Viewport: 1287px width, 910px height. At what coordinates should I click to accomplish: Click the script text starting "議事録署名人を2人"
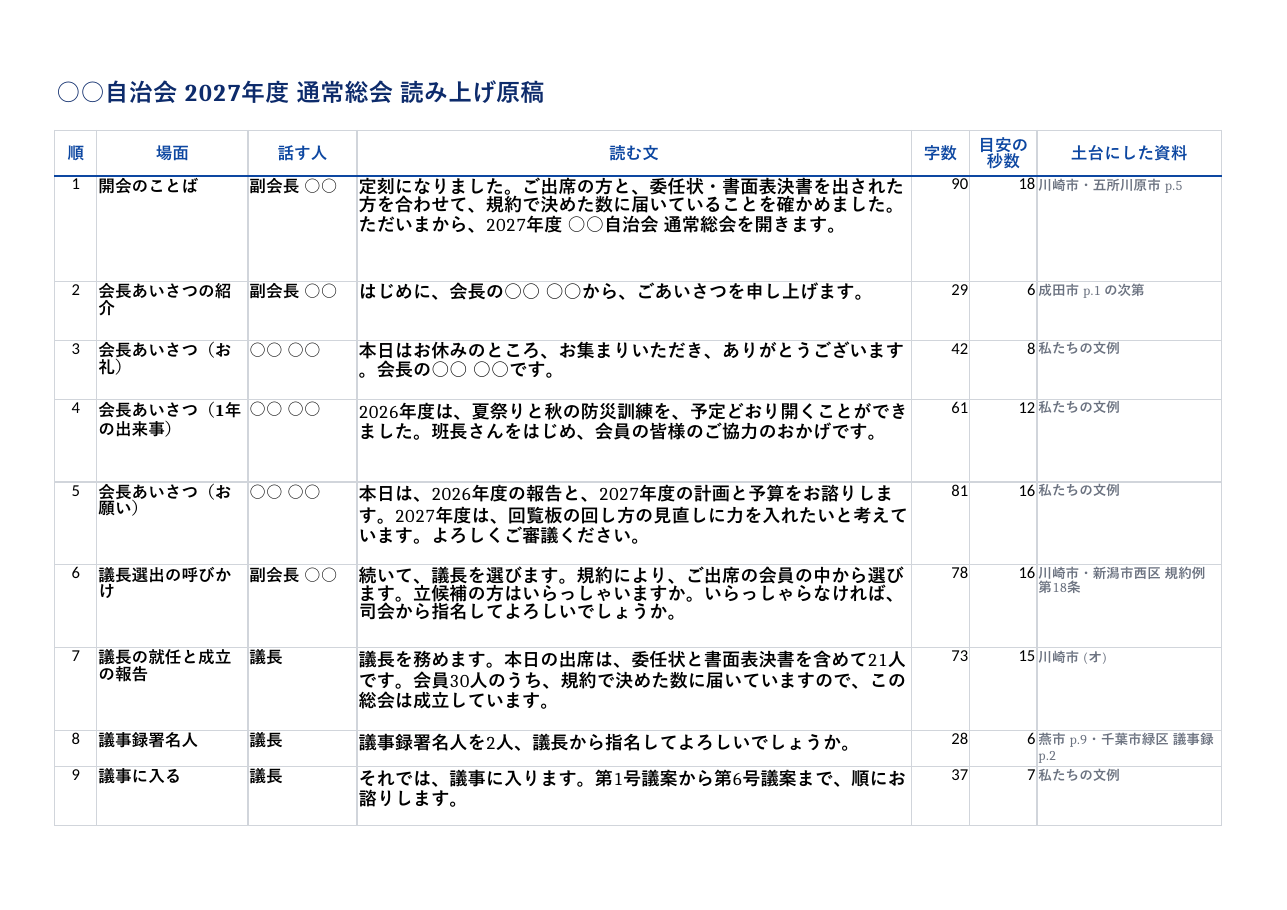click(x=605, y=742)
